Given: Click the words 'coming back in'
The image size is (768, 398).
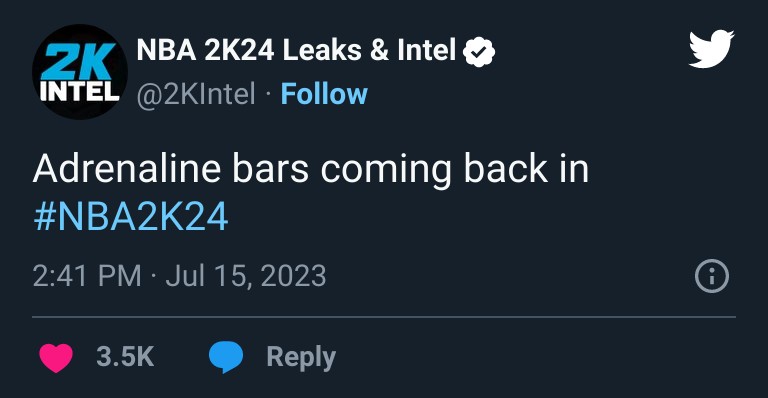Looking at the screenshot, I should pyautogui.click(x=455, y=170).
